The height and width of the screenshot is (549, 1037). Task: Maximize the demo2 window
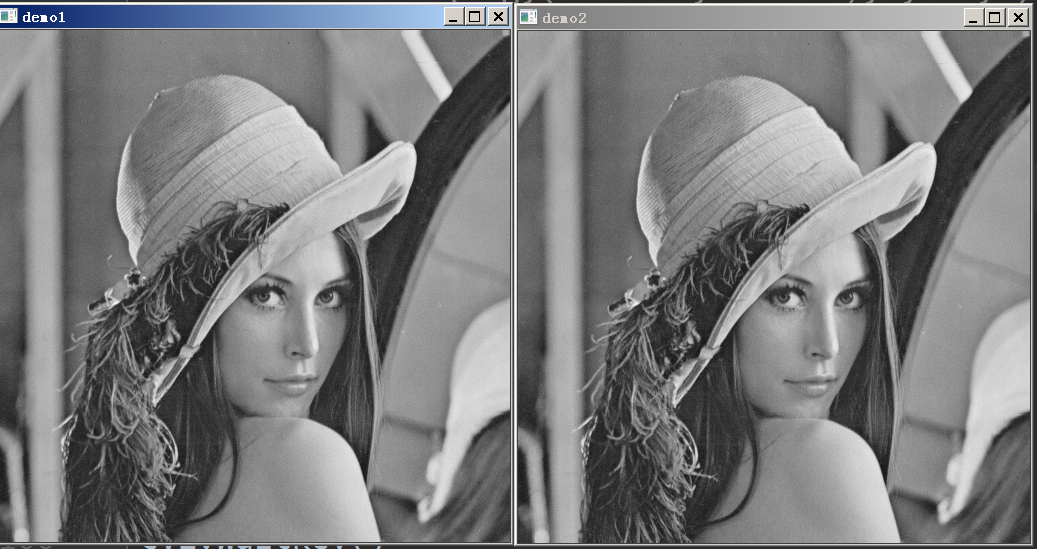point(995,18)
